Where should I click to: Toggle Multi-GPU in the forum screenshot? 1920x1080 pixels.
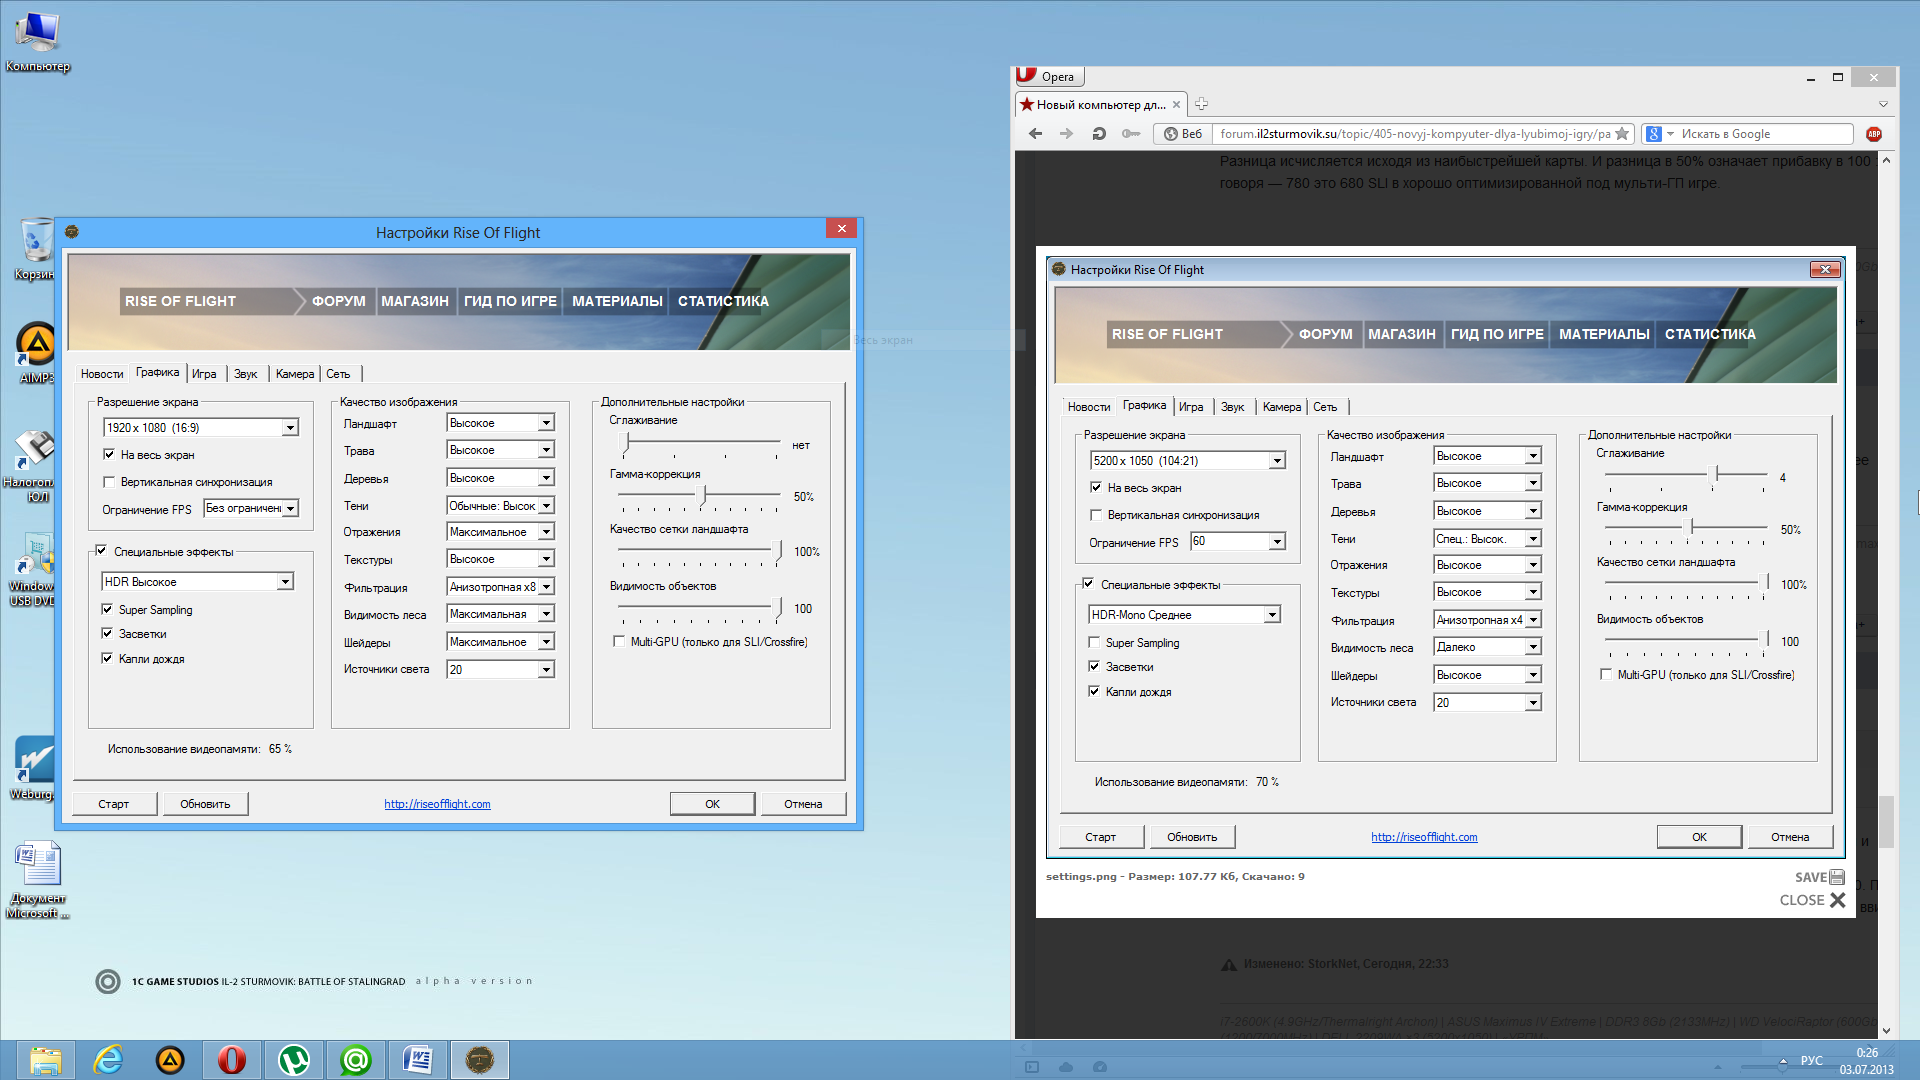point(1606,675)
